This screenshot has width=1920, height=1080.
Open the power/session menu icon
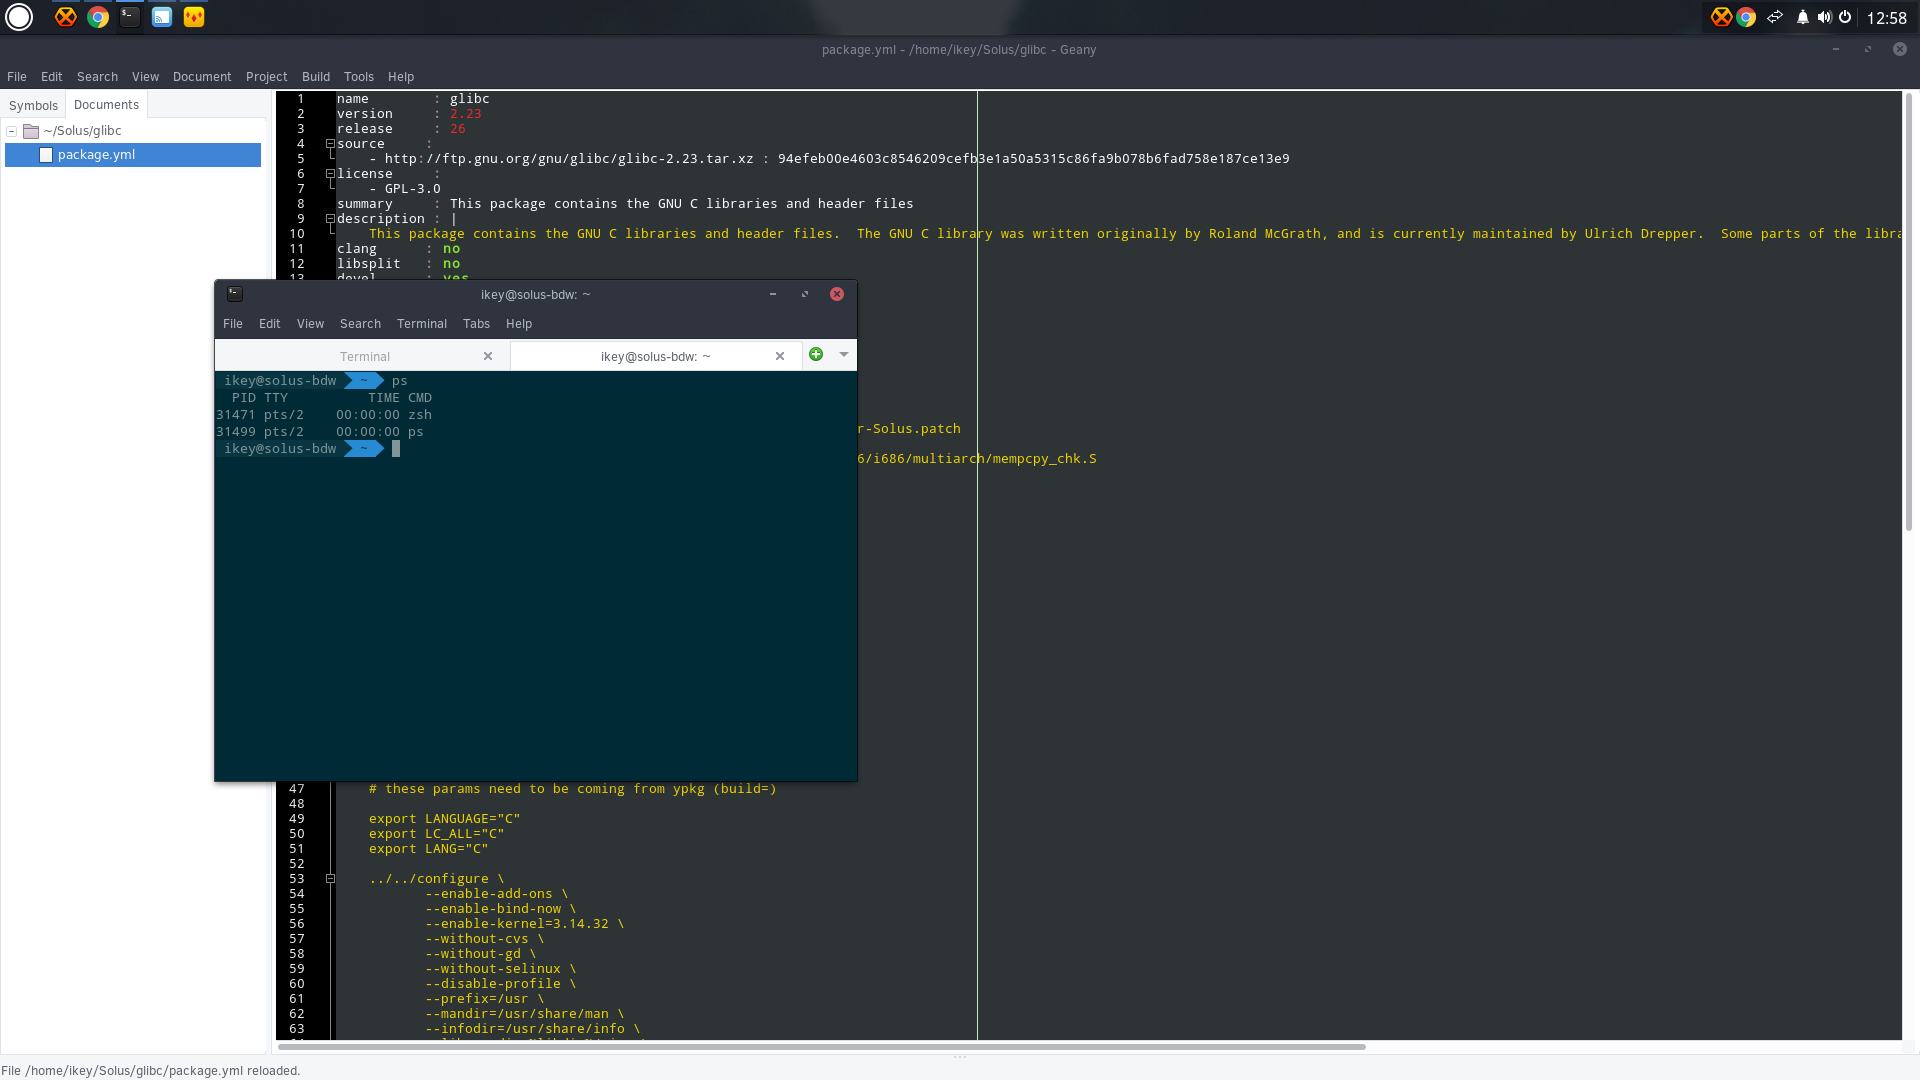[x=1845, y=17]
